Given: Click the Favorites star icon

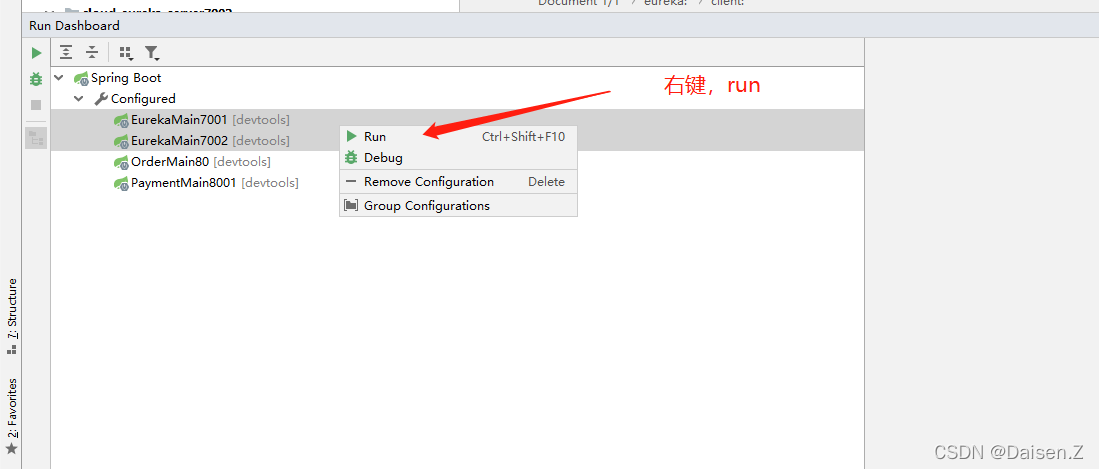Looking at the screenshot, I should click(11, 449).
